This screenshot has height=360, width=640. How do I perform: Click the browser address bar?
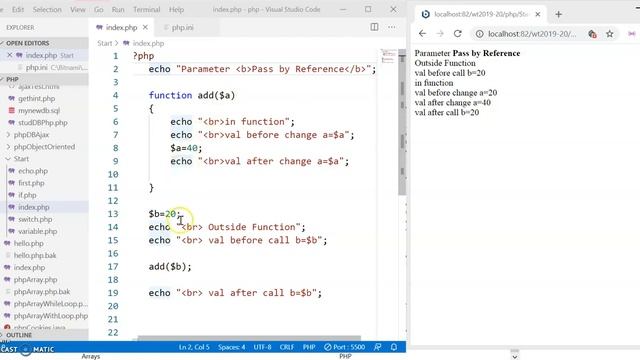click(x=533, y=34)
